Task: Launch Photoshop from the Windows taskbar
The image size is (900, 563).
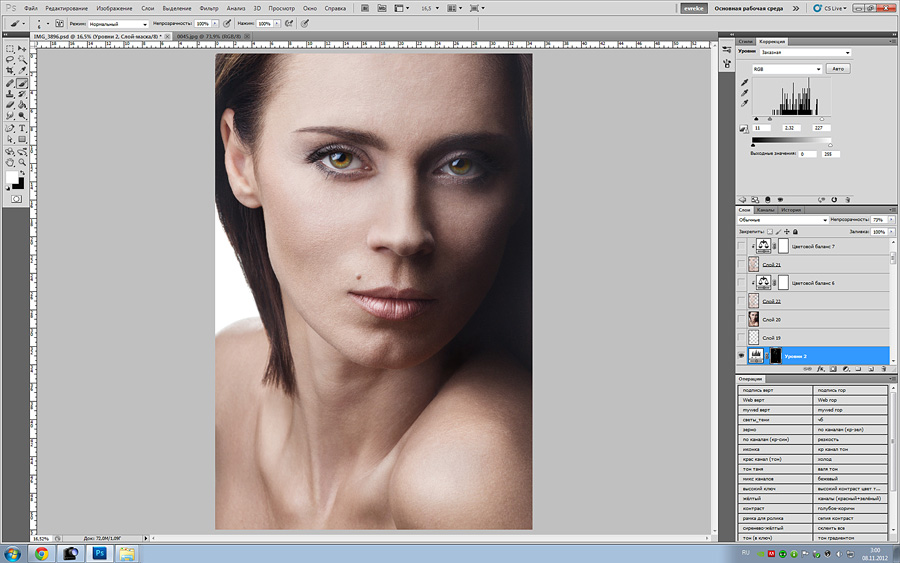Action: coord(101,552)
